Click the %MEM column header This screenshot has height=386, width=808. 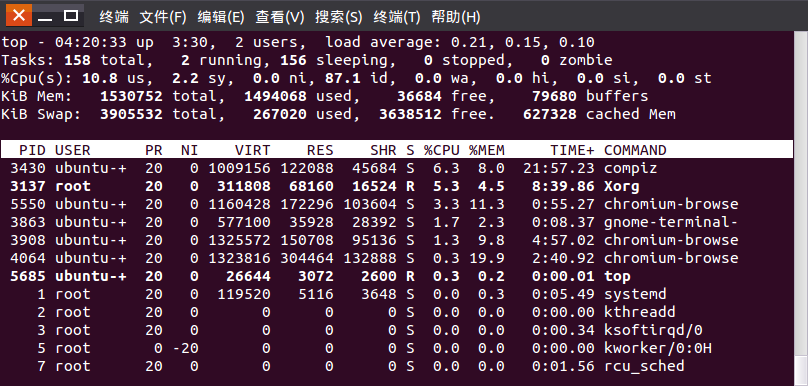pos(487,150)
